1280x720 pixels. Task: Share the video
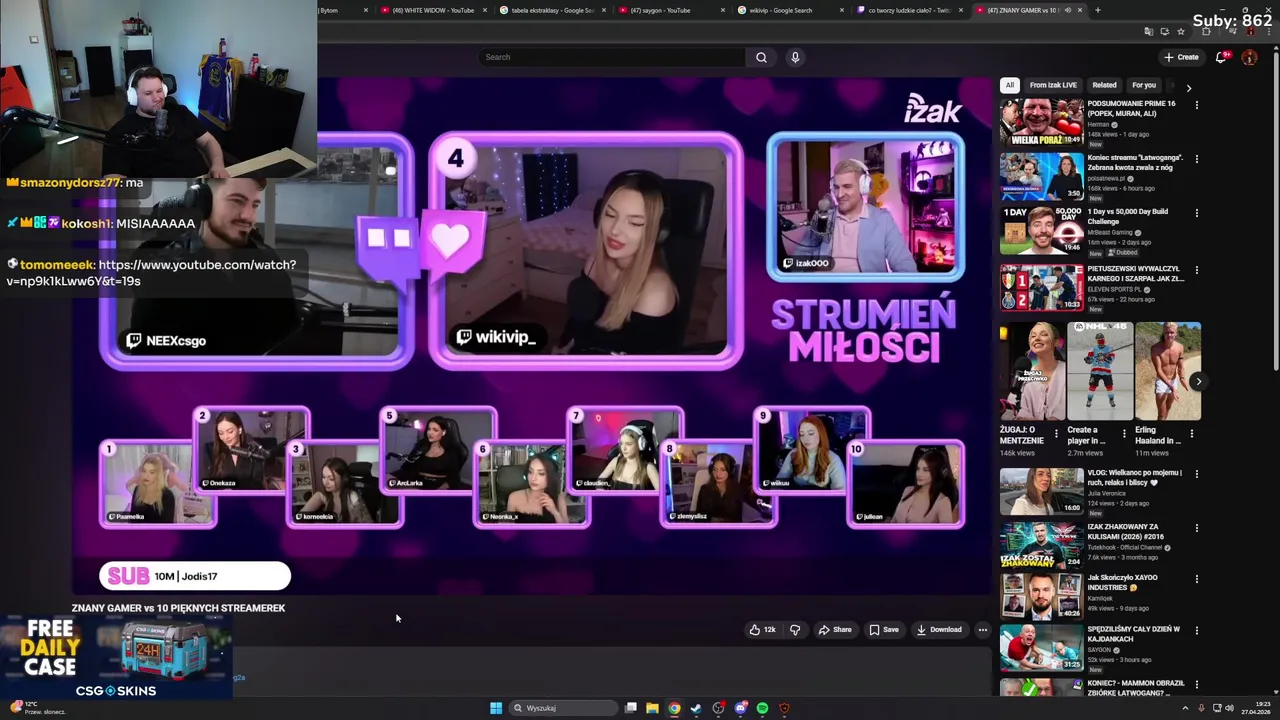pyautogui.click(x=835, y=630)
